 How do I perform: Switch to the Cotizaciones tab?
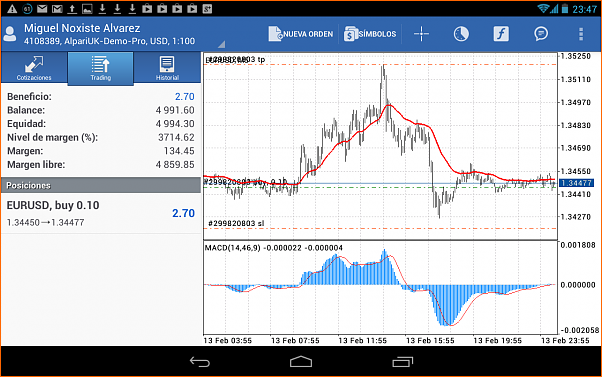pyautogui.click(x=34, y=68)
